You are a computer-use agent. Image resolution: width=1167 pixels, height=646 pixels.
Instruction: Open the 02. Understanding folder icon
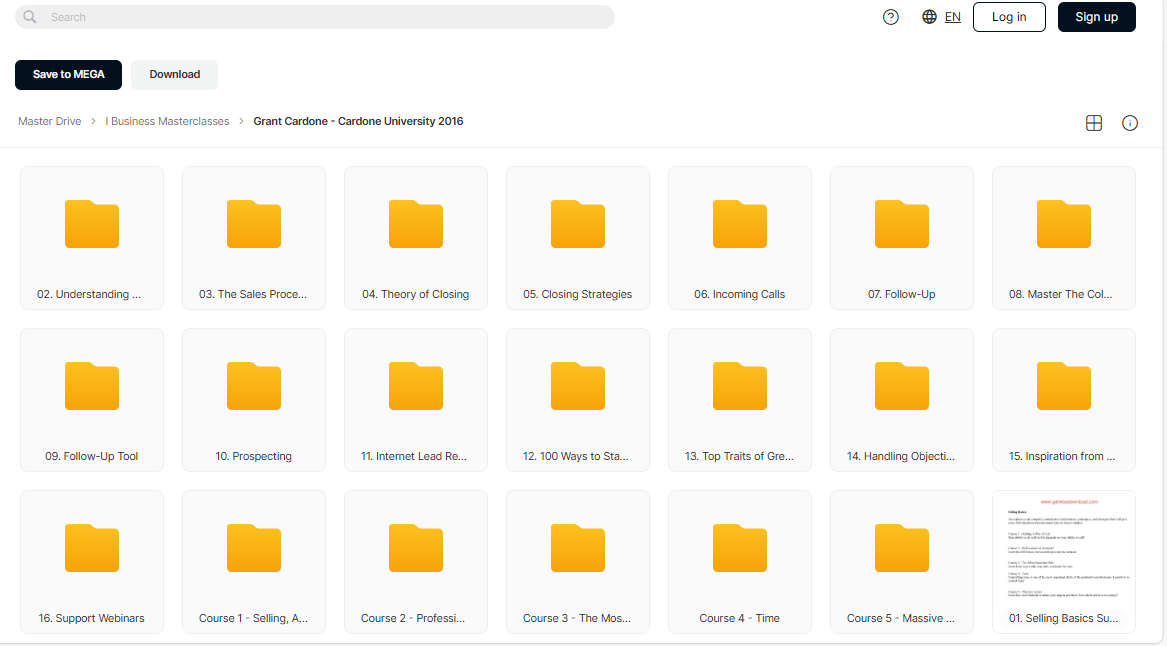pyautogui.click(x=92, y=224)
